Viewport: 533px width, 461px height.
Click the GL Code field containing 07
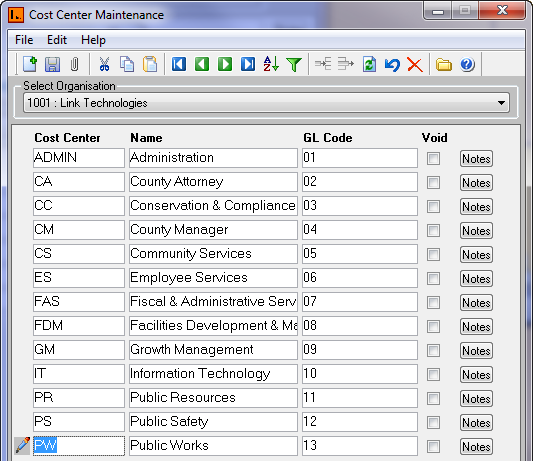pyautogui.click(x=360, y=302)
